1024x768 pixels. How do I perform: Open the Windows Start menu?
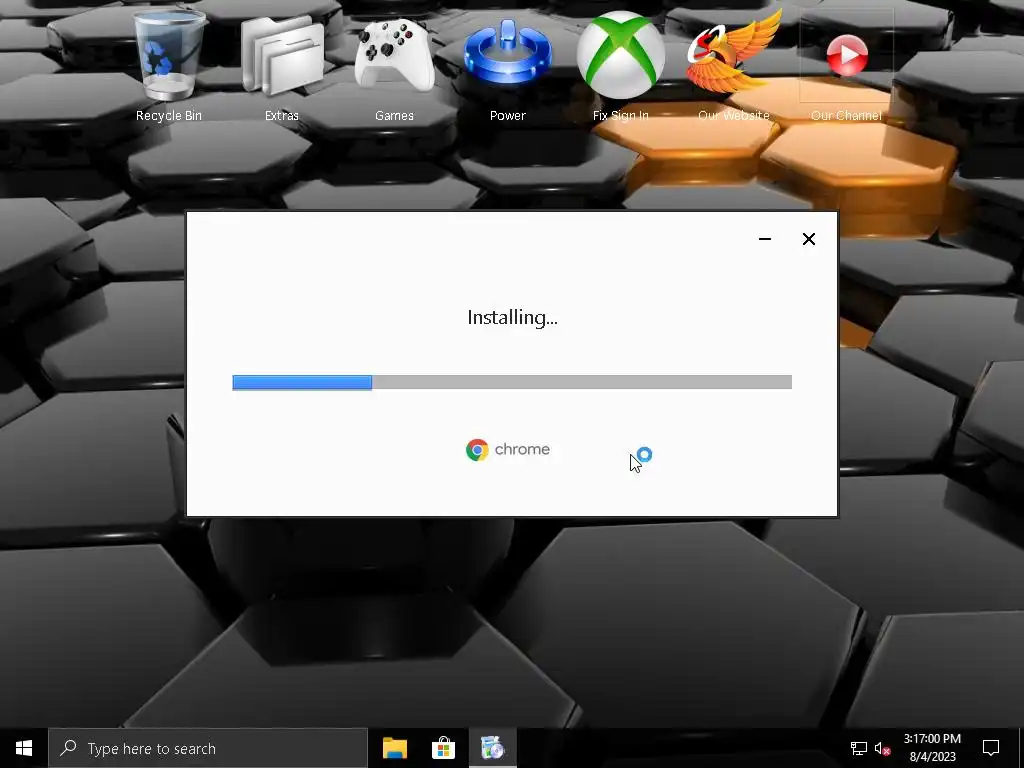pos(24,748)
